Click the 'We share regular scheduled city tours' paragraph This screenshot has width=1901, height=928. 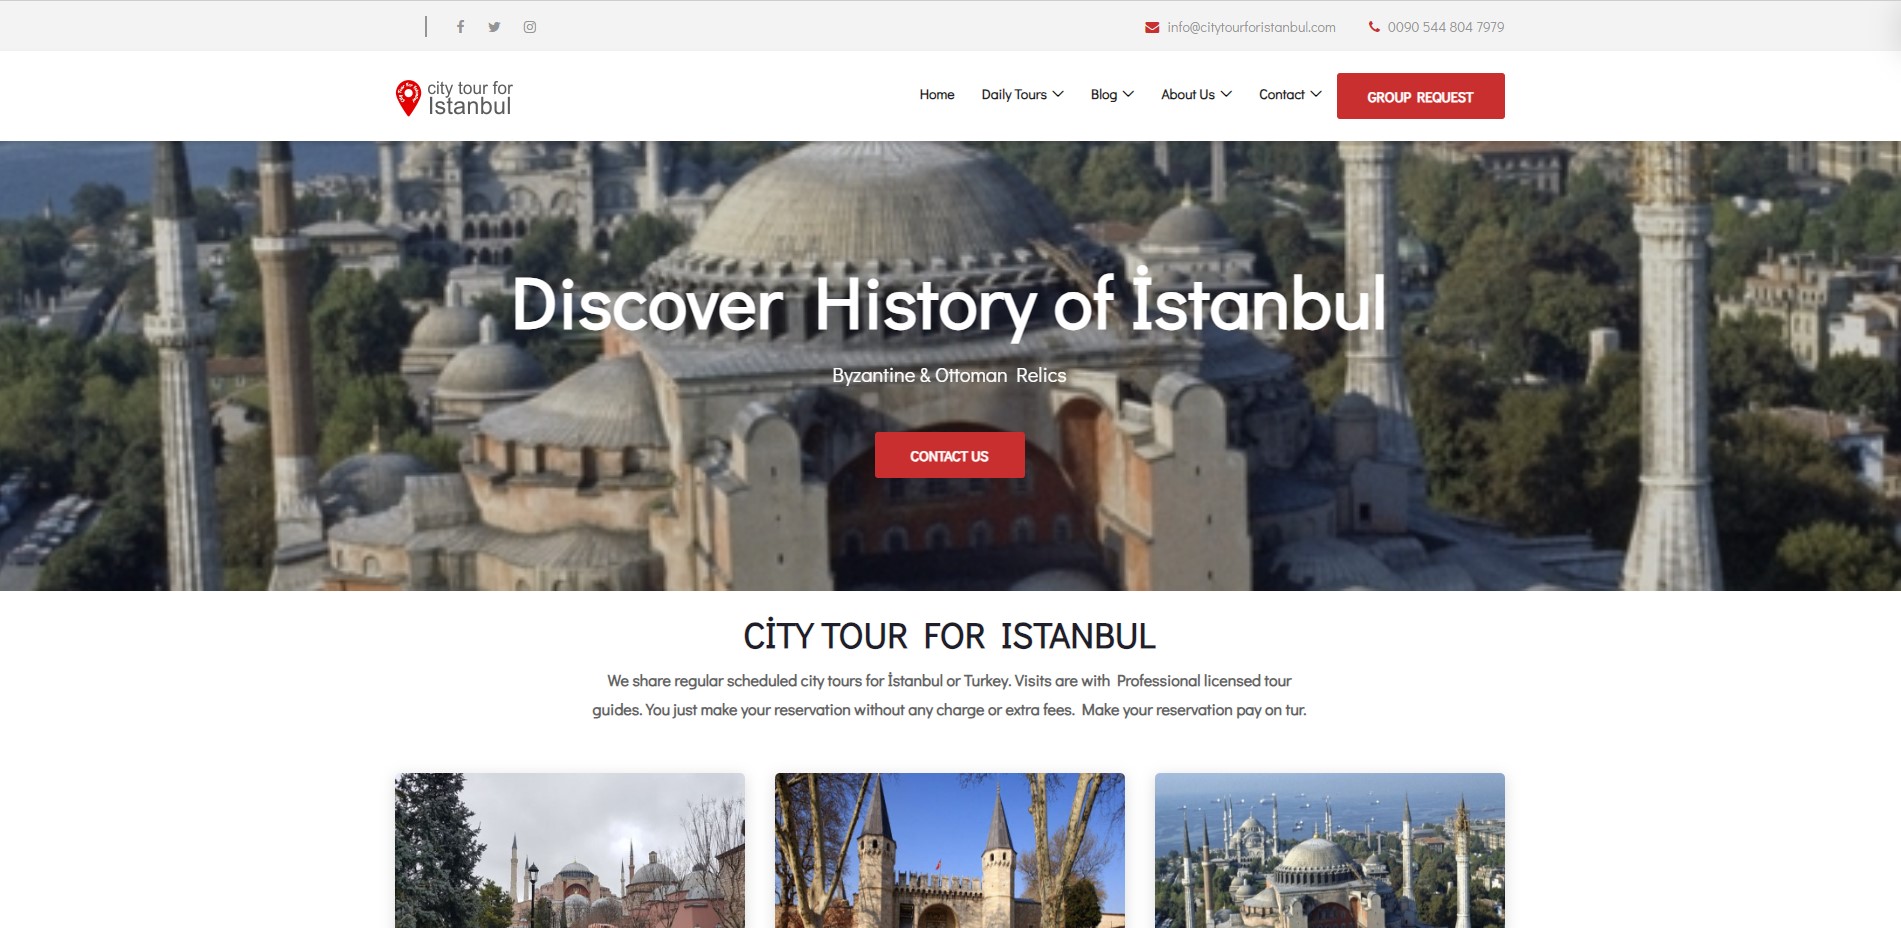949,695
